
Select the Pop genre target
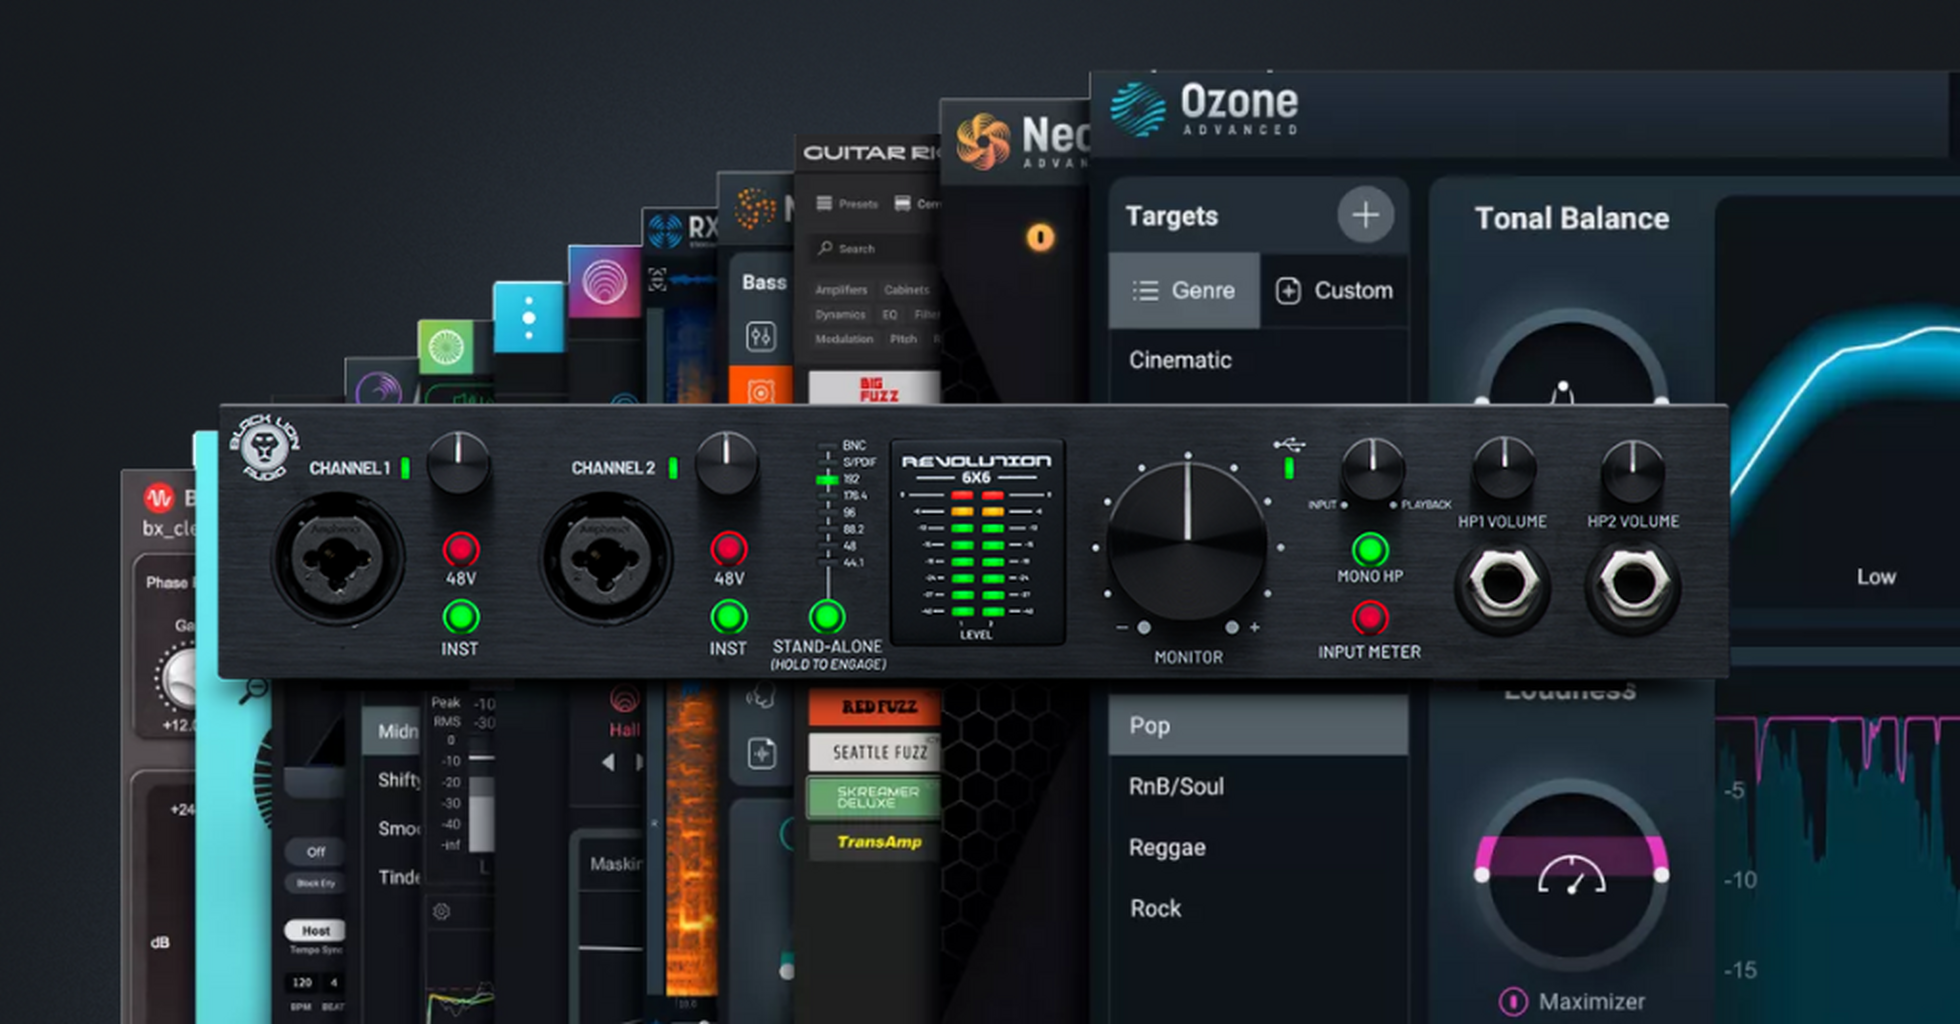(1259, 725)
